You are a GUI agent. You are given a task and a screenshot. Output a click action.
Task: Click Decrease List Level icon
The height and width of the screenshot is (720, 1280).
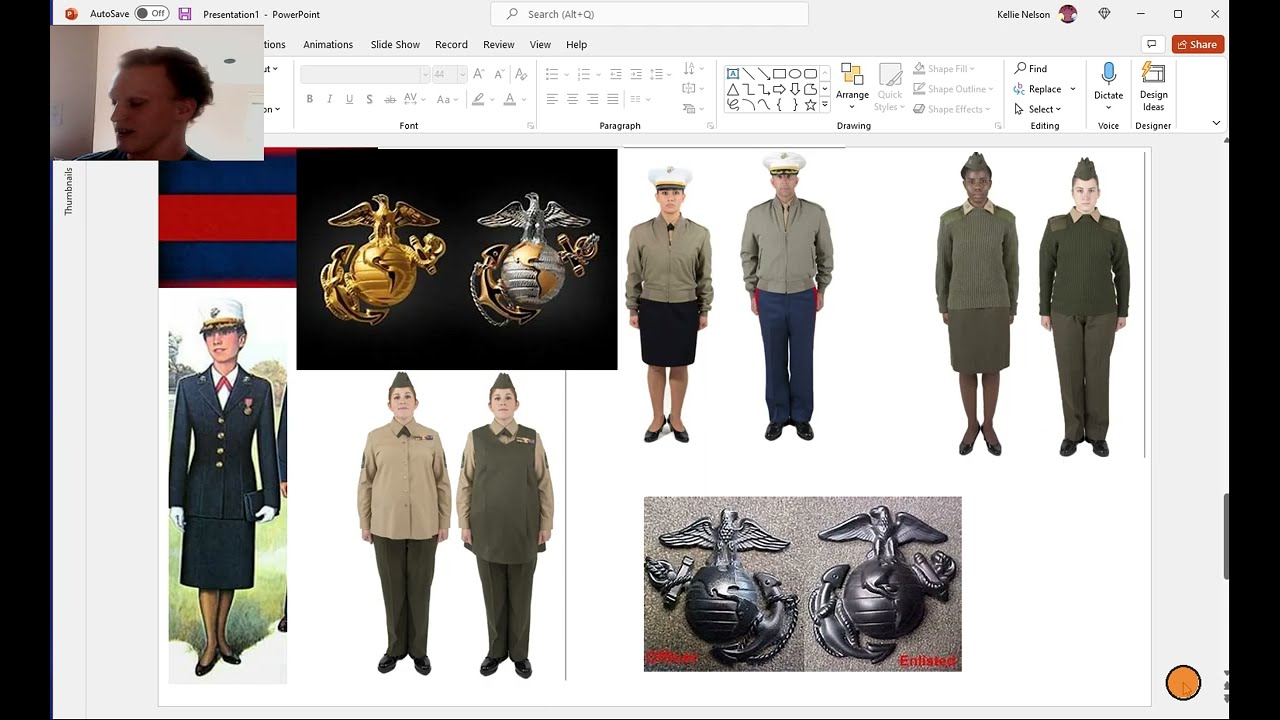(616, 74)
